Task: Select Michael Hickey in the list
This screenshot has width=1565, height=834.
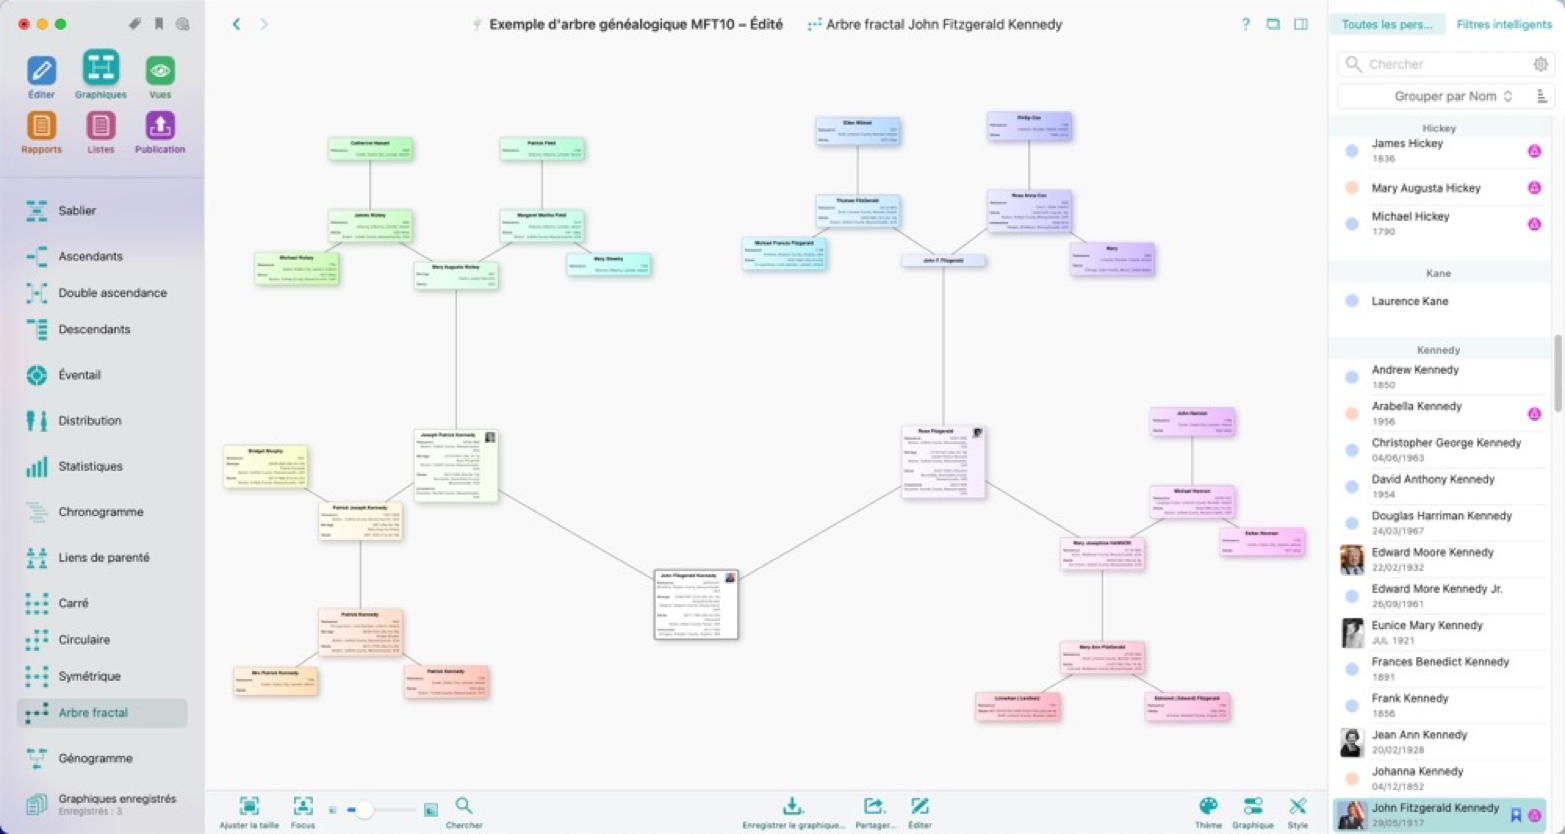Action: pos(1440,223)
